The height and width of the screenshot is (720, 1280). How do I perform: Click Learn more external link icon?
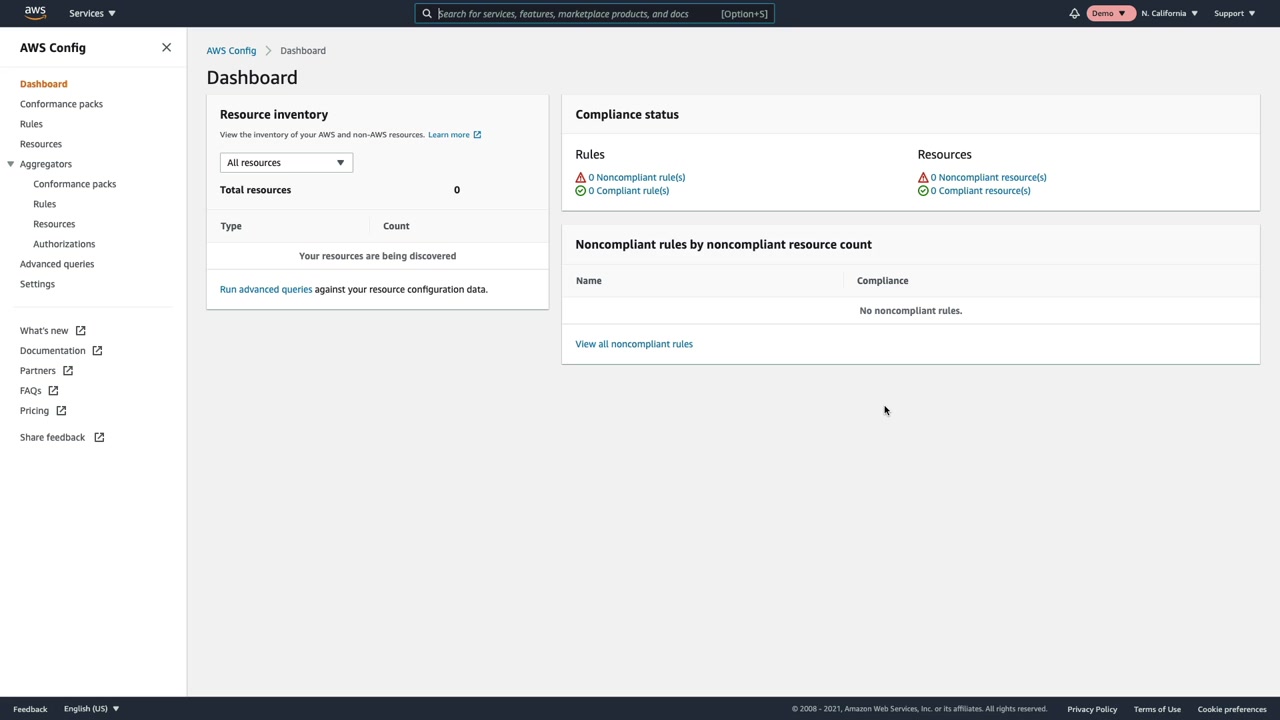point(477,135)
